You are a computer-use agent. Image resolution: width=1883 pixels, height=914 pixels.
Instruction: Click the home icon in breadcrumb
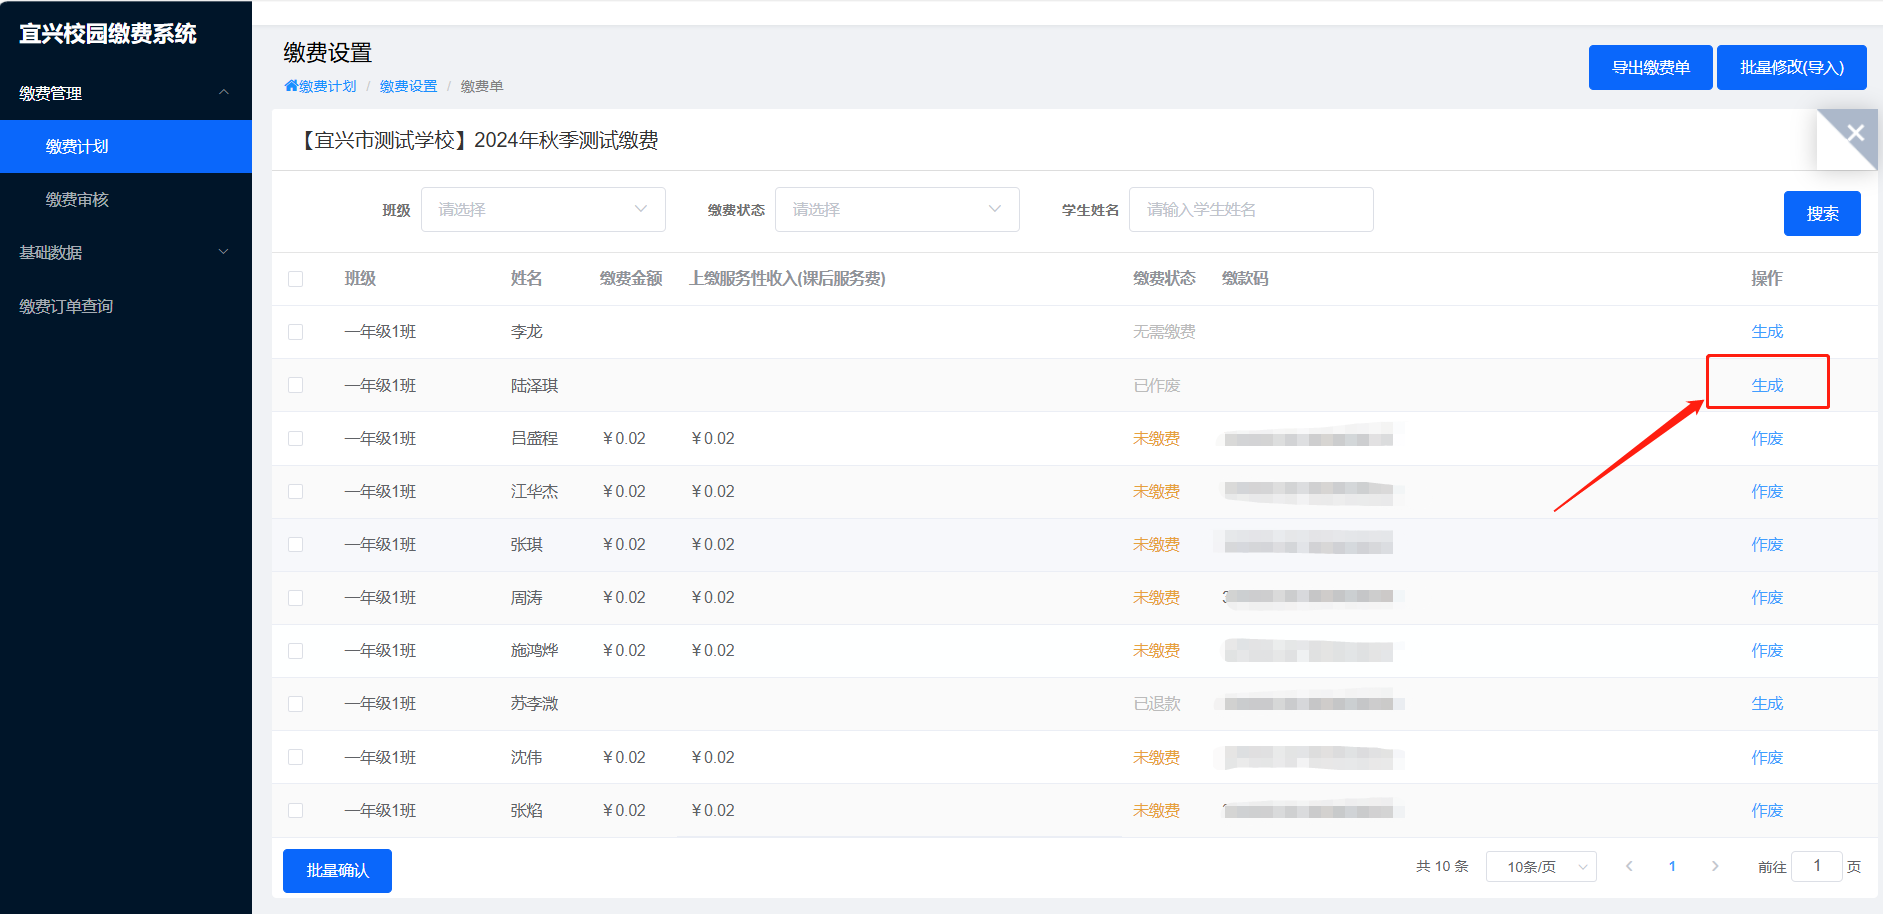click(x=291, y=86)
